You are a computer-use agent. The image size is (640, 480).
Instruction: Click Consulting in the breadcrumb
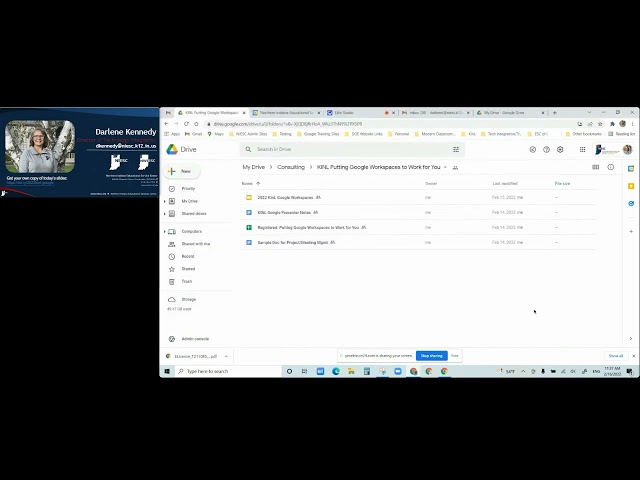[291, 167]
